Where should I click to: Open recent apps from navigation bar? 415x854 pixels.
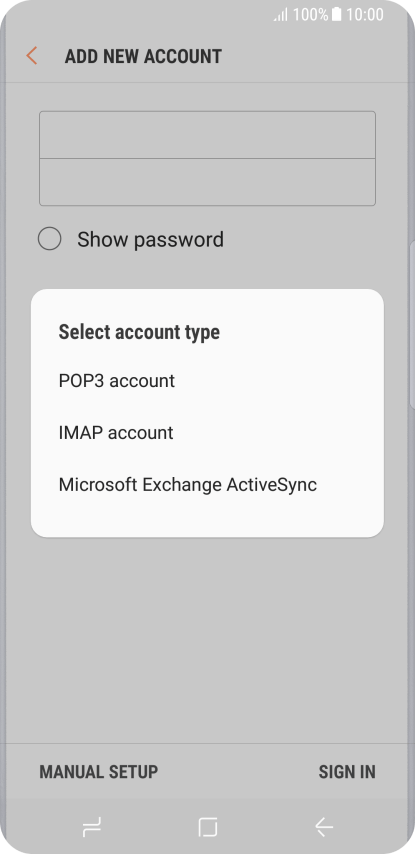click(91, 828)
